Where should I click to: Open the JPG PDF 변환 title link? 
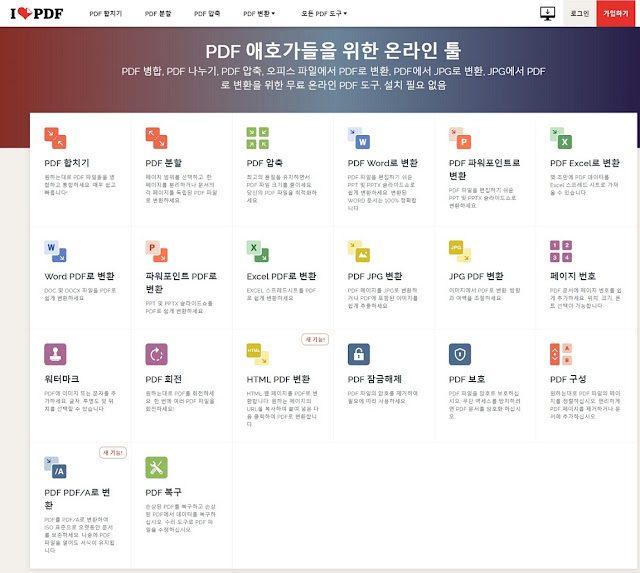pos(476,276)
